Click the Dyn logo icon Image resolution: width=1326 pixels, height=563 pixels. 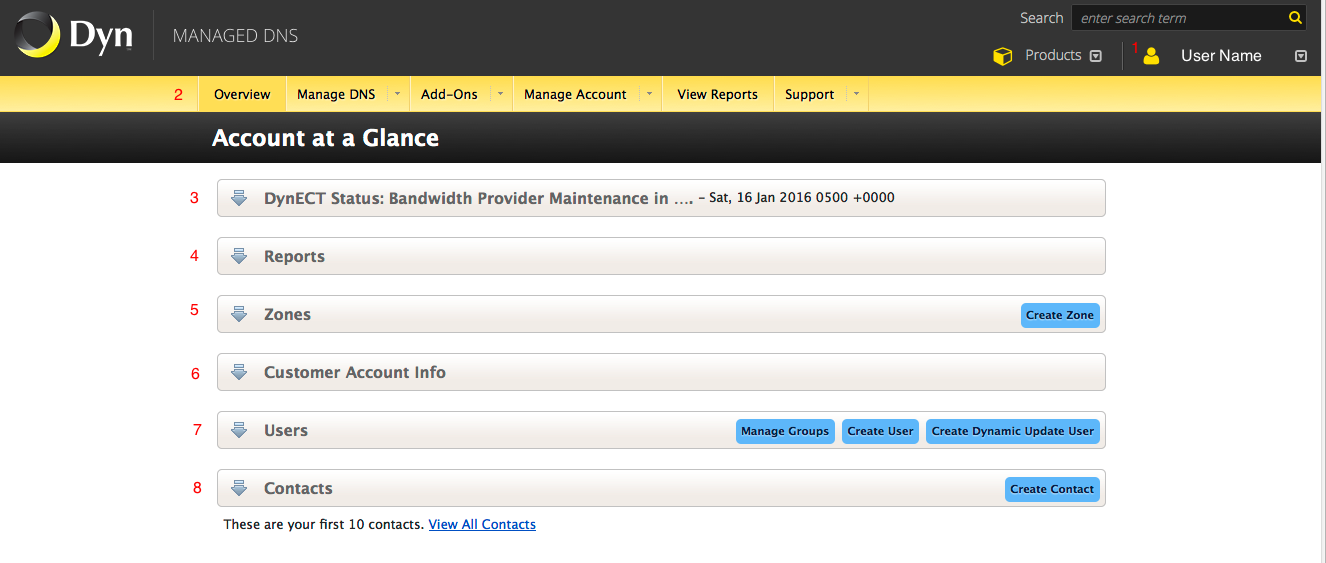point(36,36)
